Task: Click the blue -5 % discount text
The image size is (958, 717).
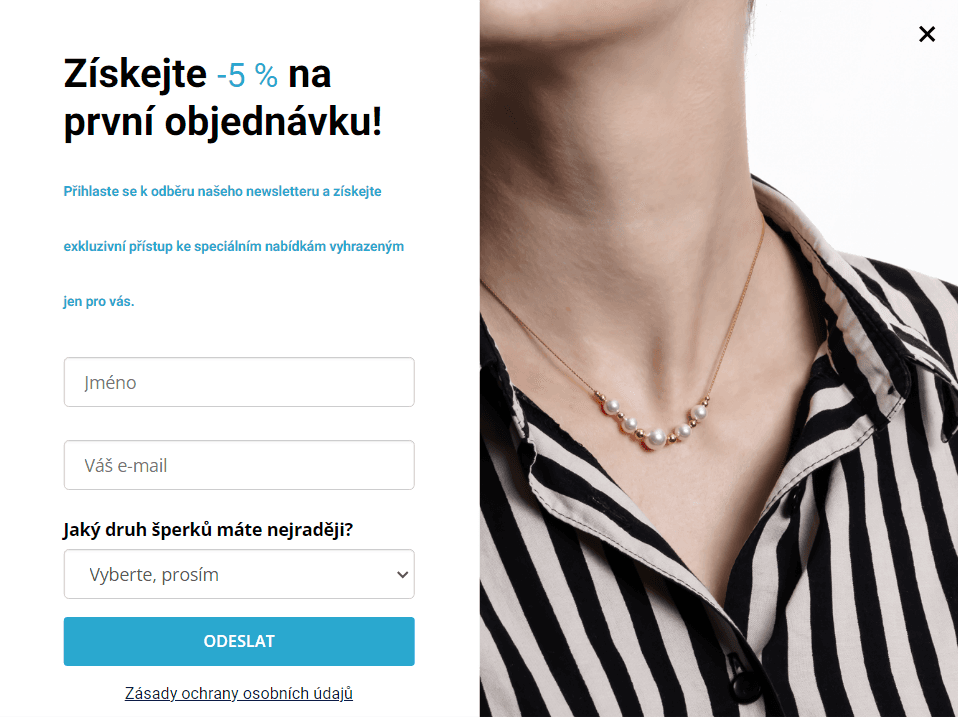Action: (247, 75)
